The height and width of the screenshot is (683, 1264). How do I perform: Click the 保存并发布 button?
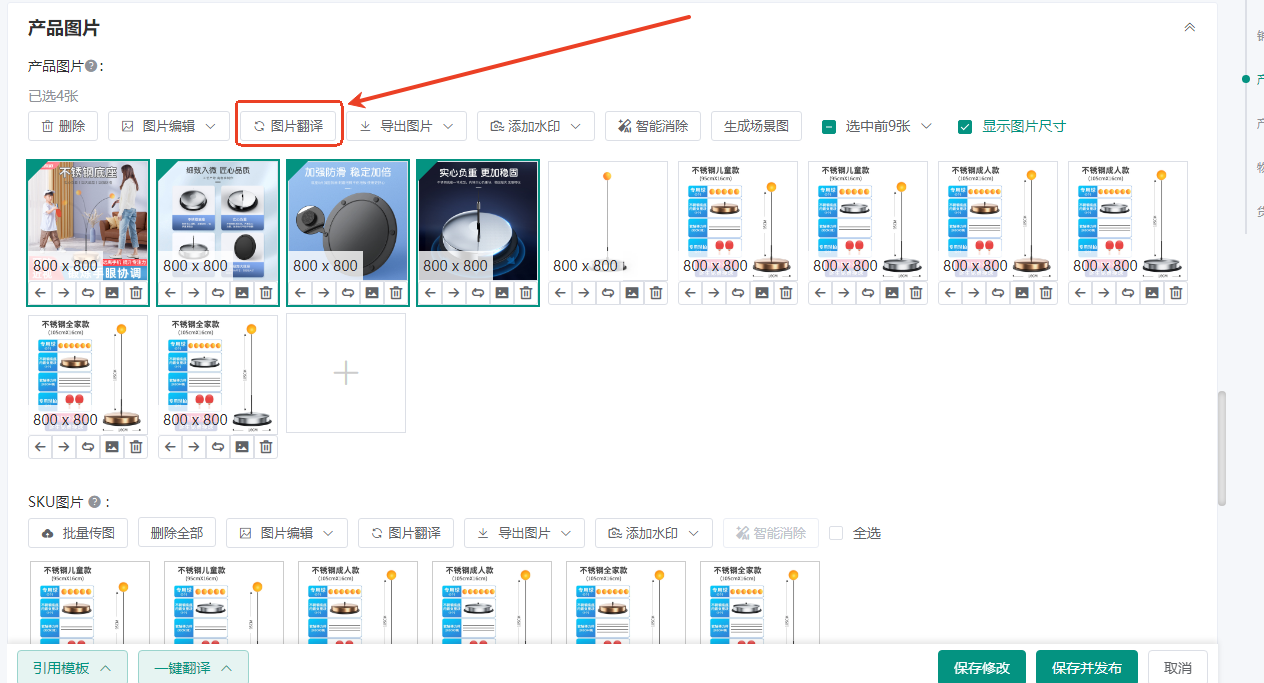pos(1086,668)
